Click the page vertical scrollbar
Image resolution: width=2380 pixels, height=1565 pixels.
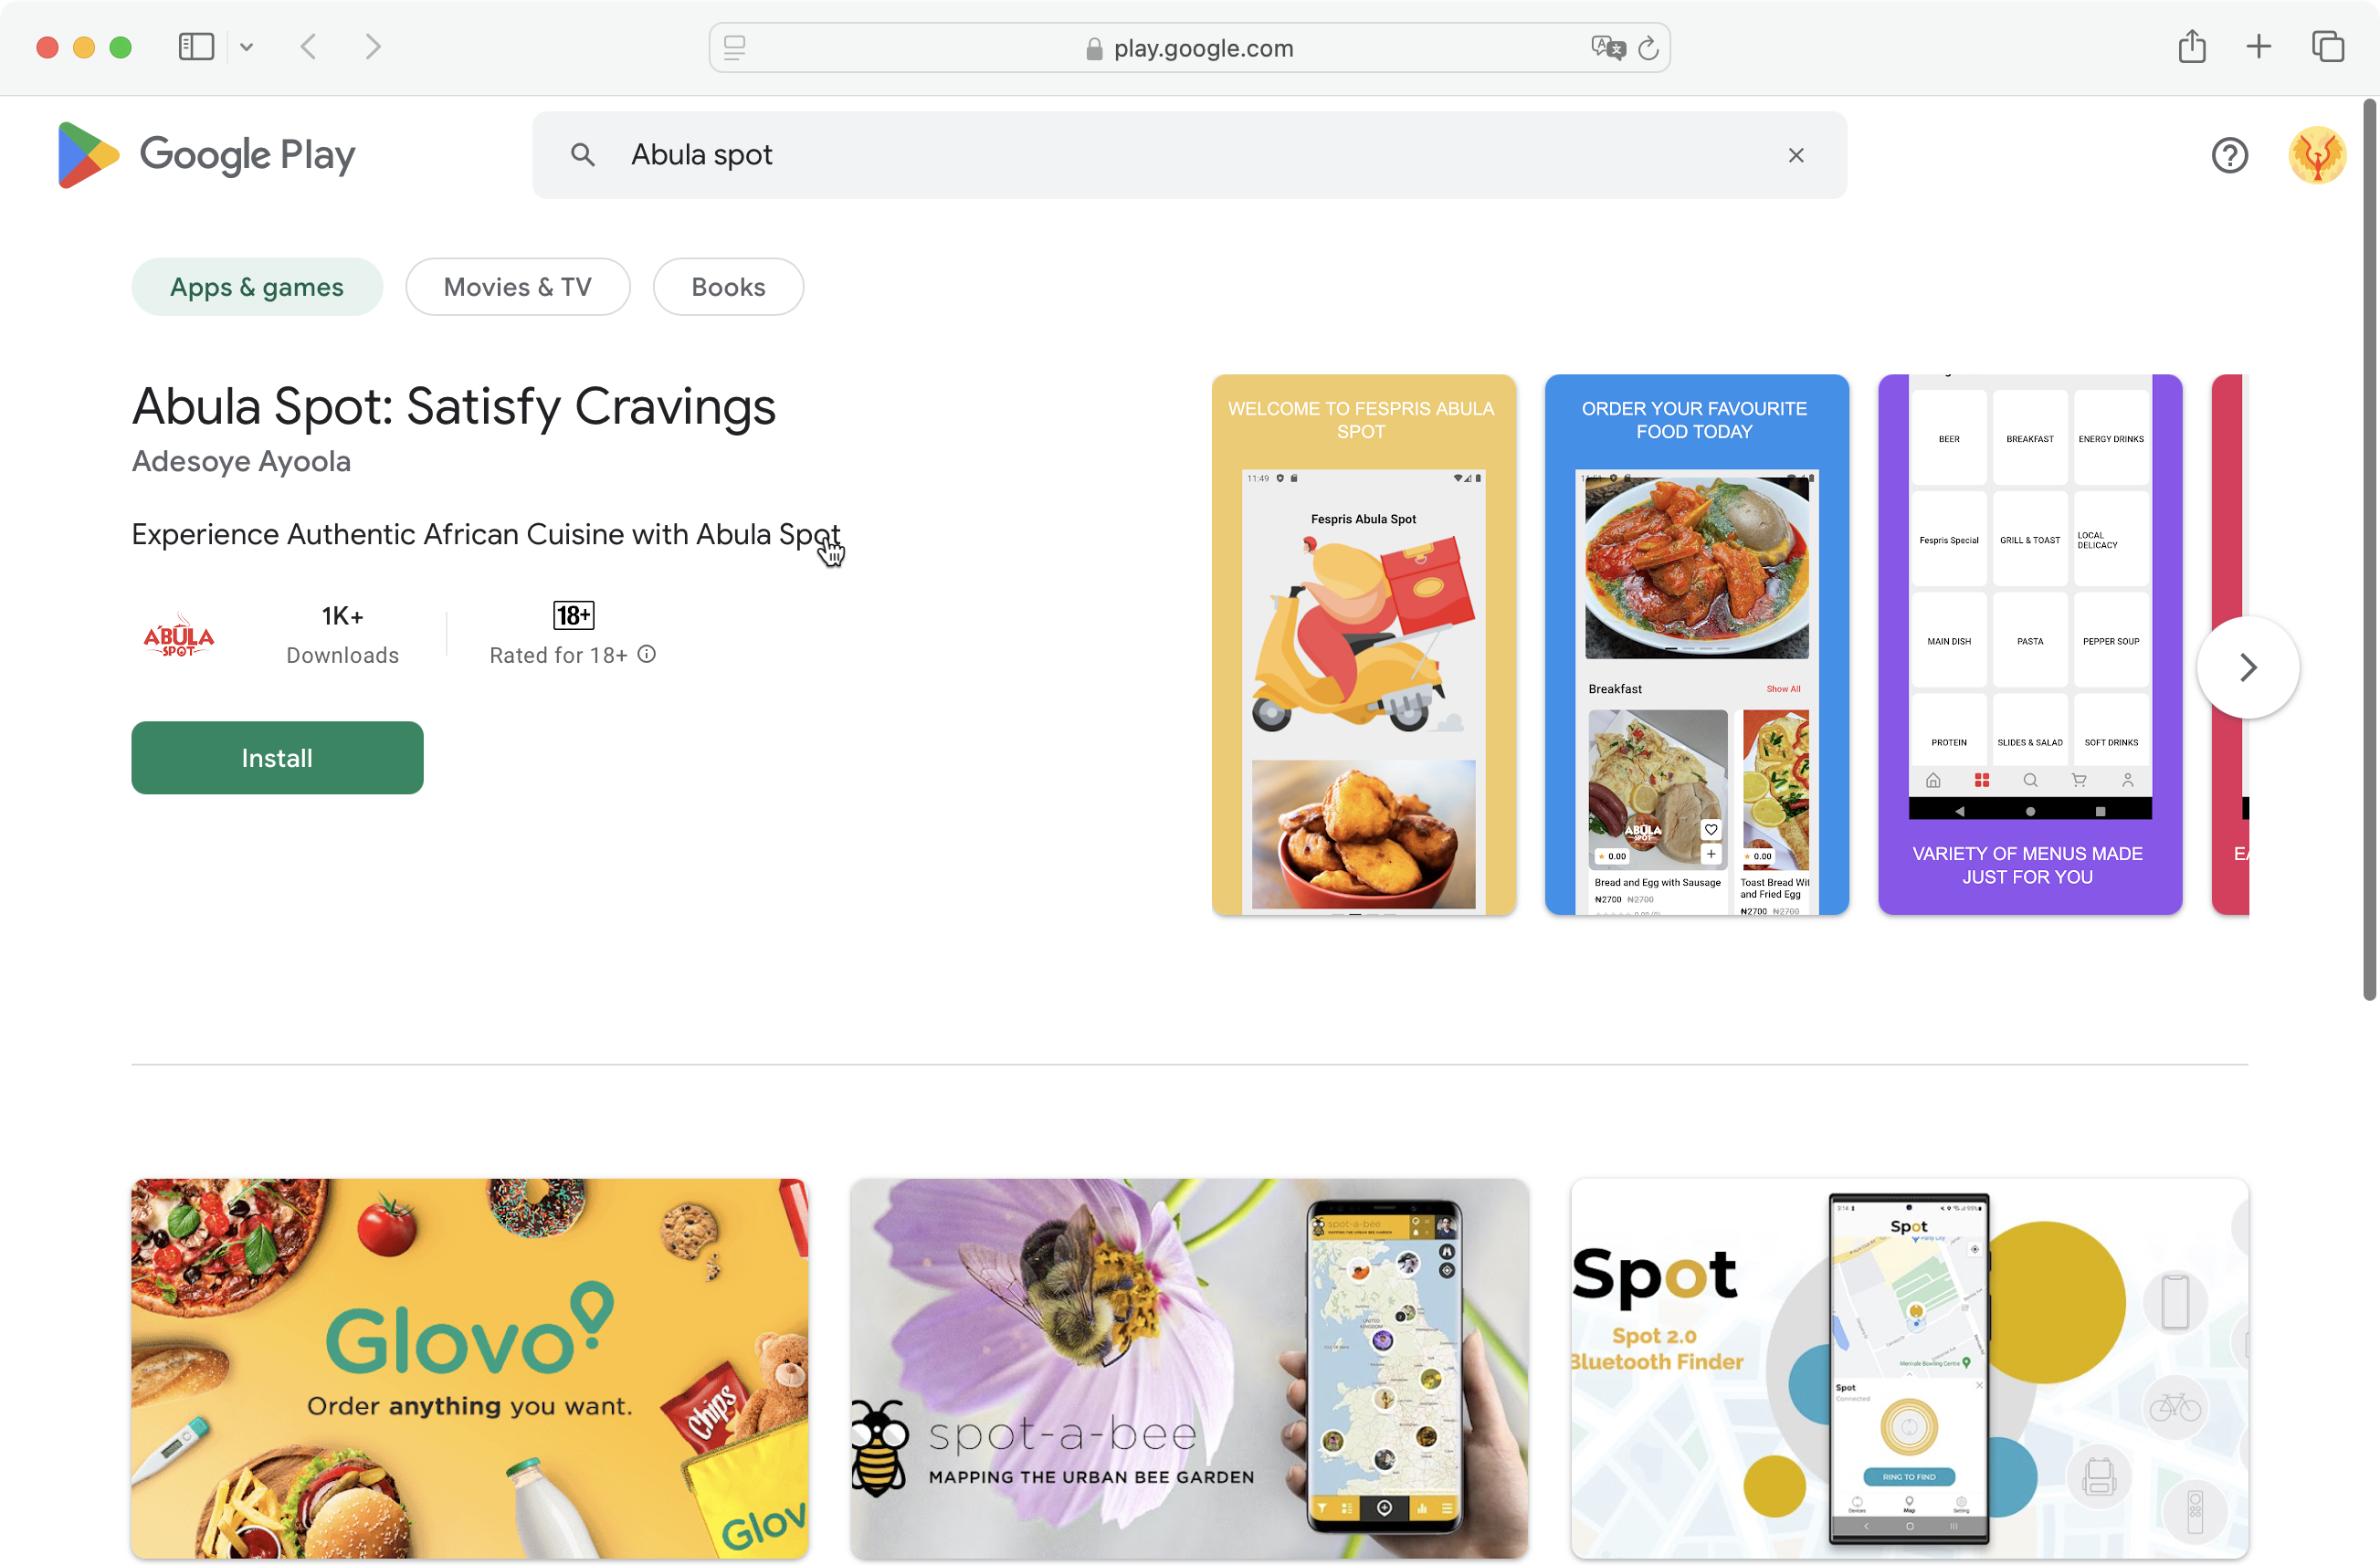click(2368, 548)
